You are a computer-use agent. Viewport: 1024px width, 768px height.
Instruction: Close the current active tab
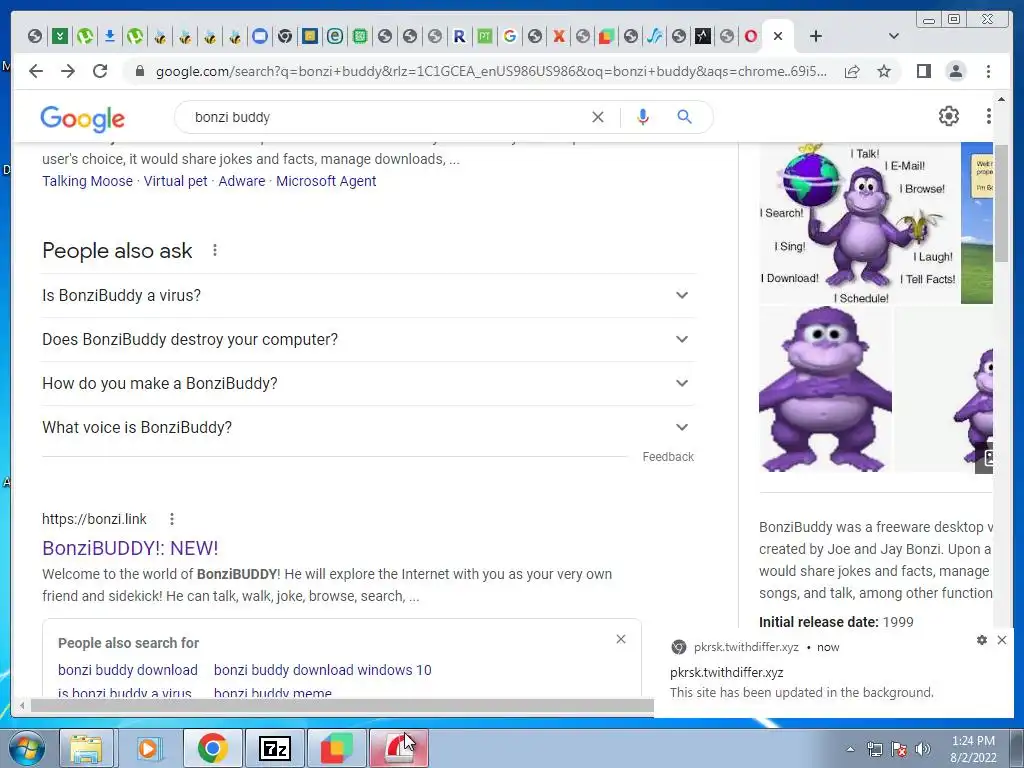pos(778,36)
